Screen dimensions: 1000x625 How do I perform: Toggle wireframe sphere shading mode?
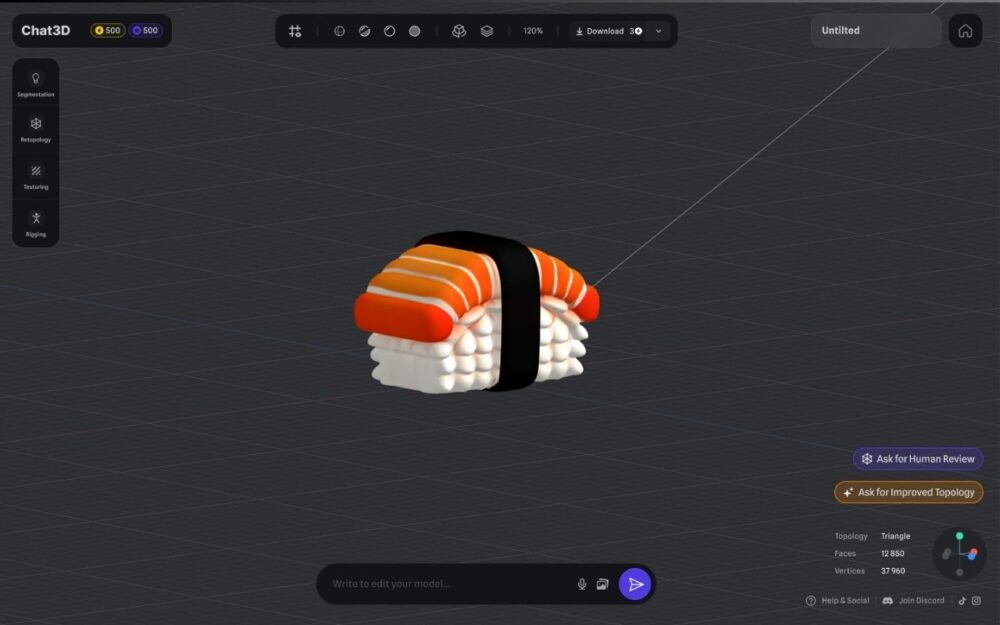pos(339,31)
